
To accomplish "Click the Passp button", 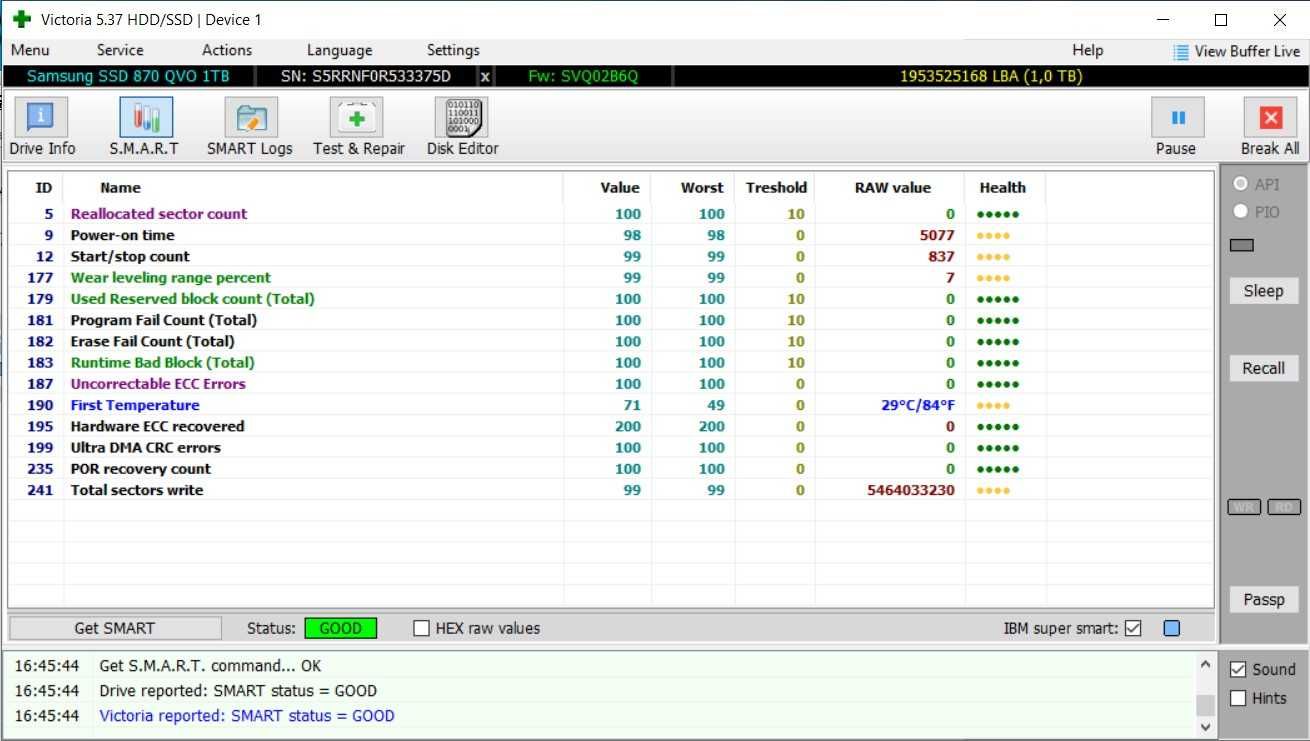I will point(1264,599).
